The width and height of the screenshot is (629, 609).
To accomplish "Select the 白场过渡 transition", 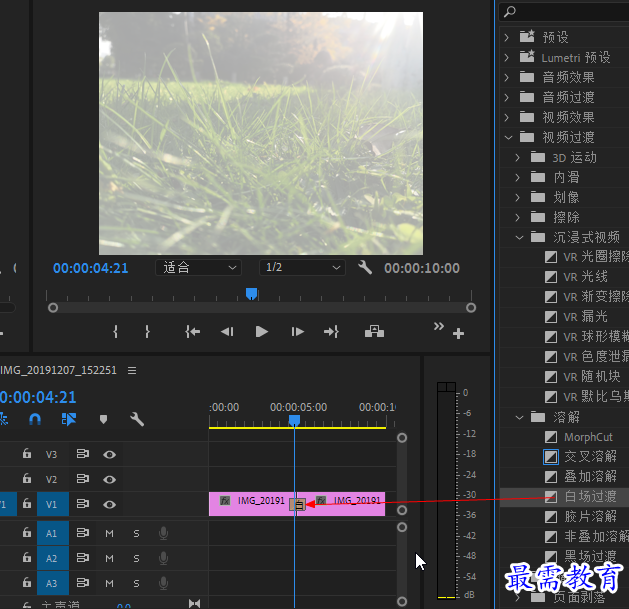I will point(590,497).
